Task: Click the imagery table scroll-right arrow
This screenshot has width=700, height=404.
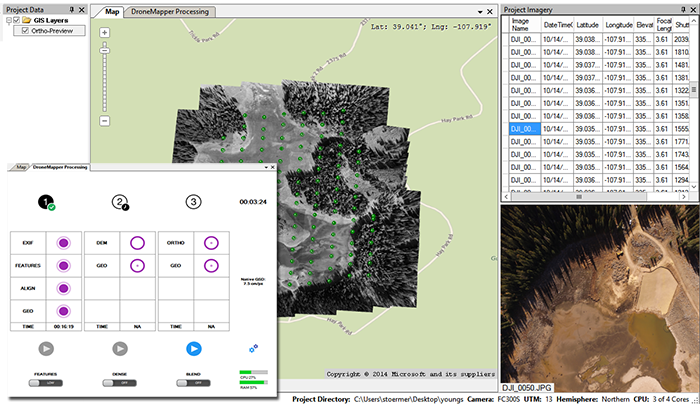Action: 684,196
